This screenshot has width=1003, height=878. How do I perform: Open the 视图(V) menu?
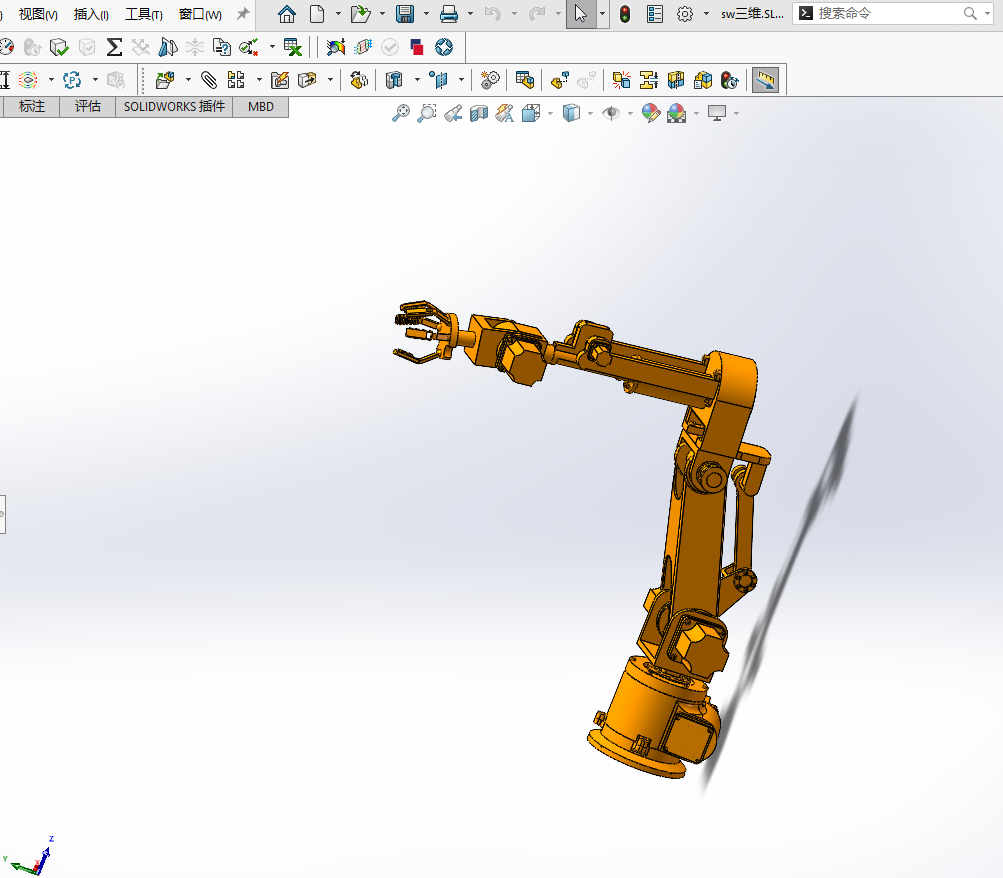pyautogui.click(x=38, y=14)
